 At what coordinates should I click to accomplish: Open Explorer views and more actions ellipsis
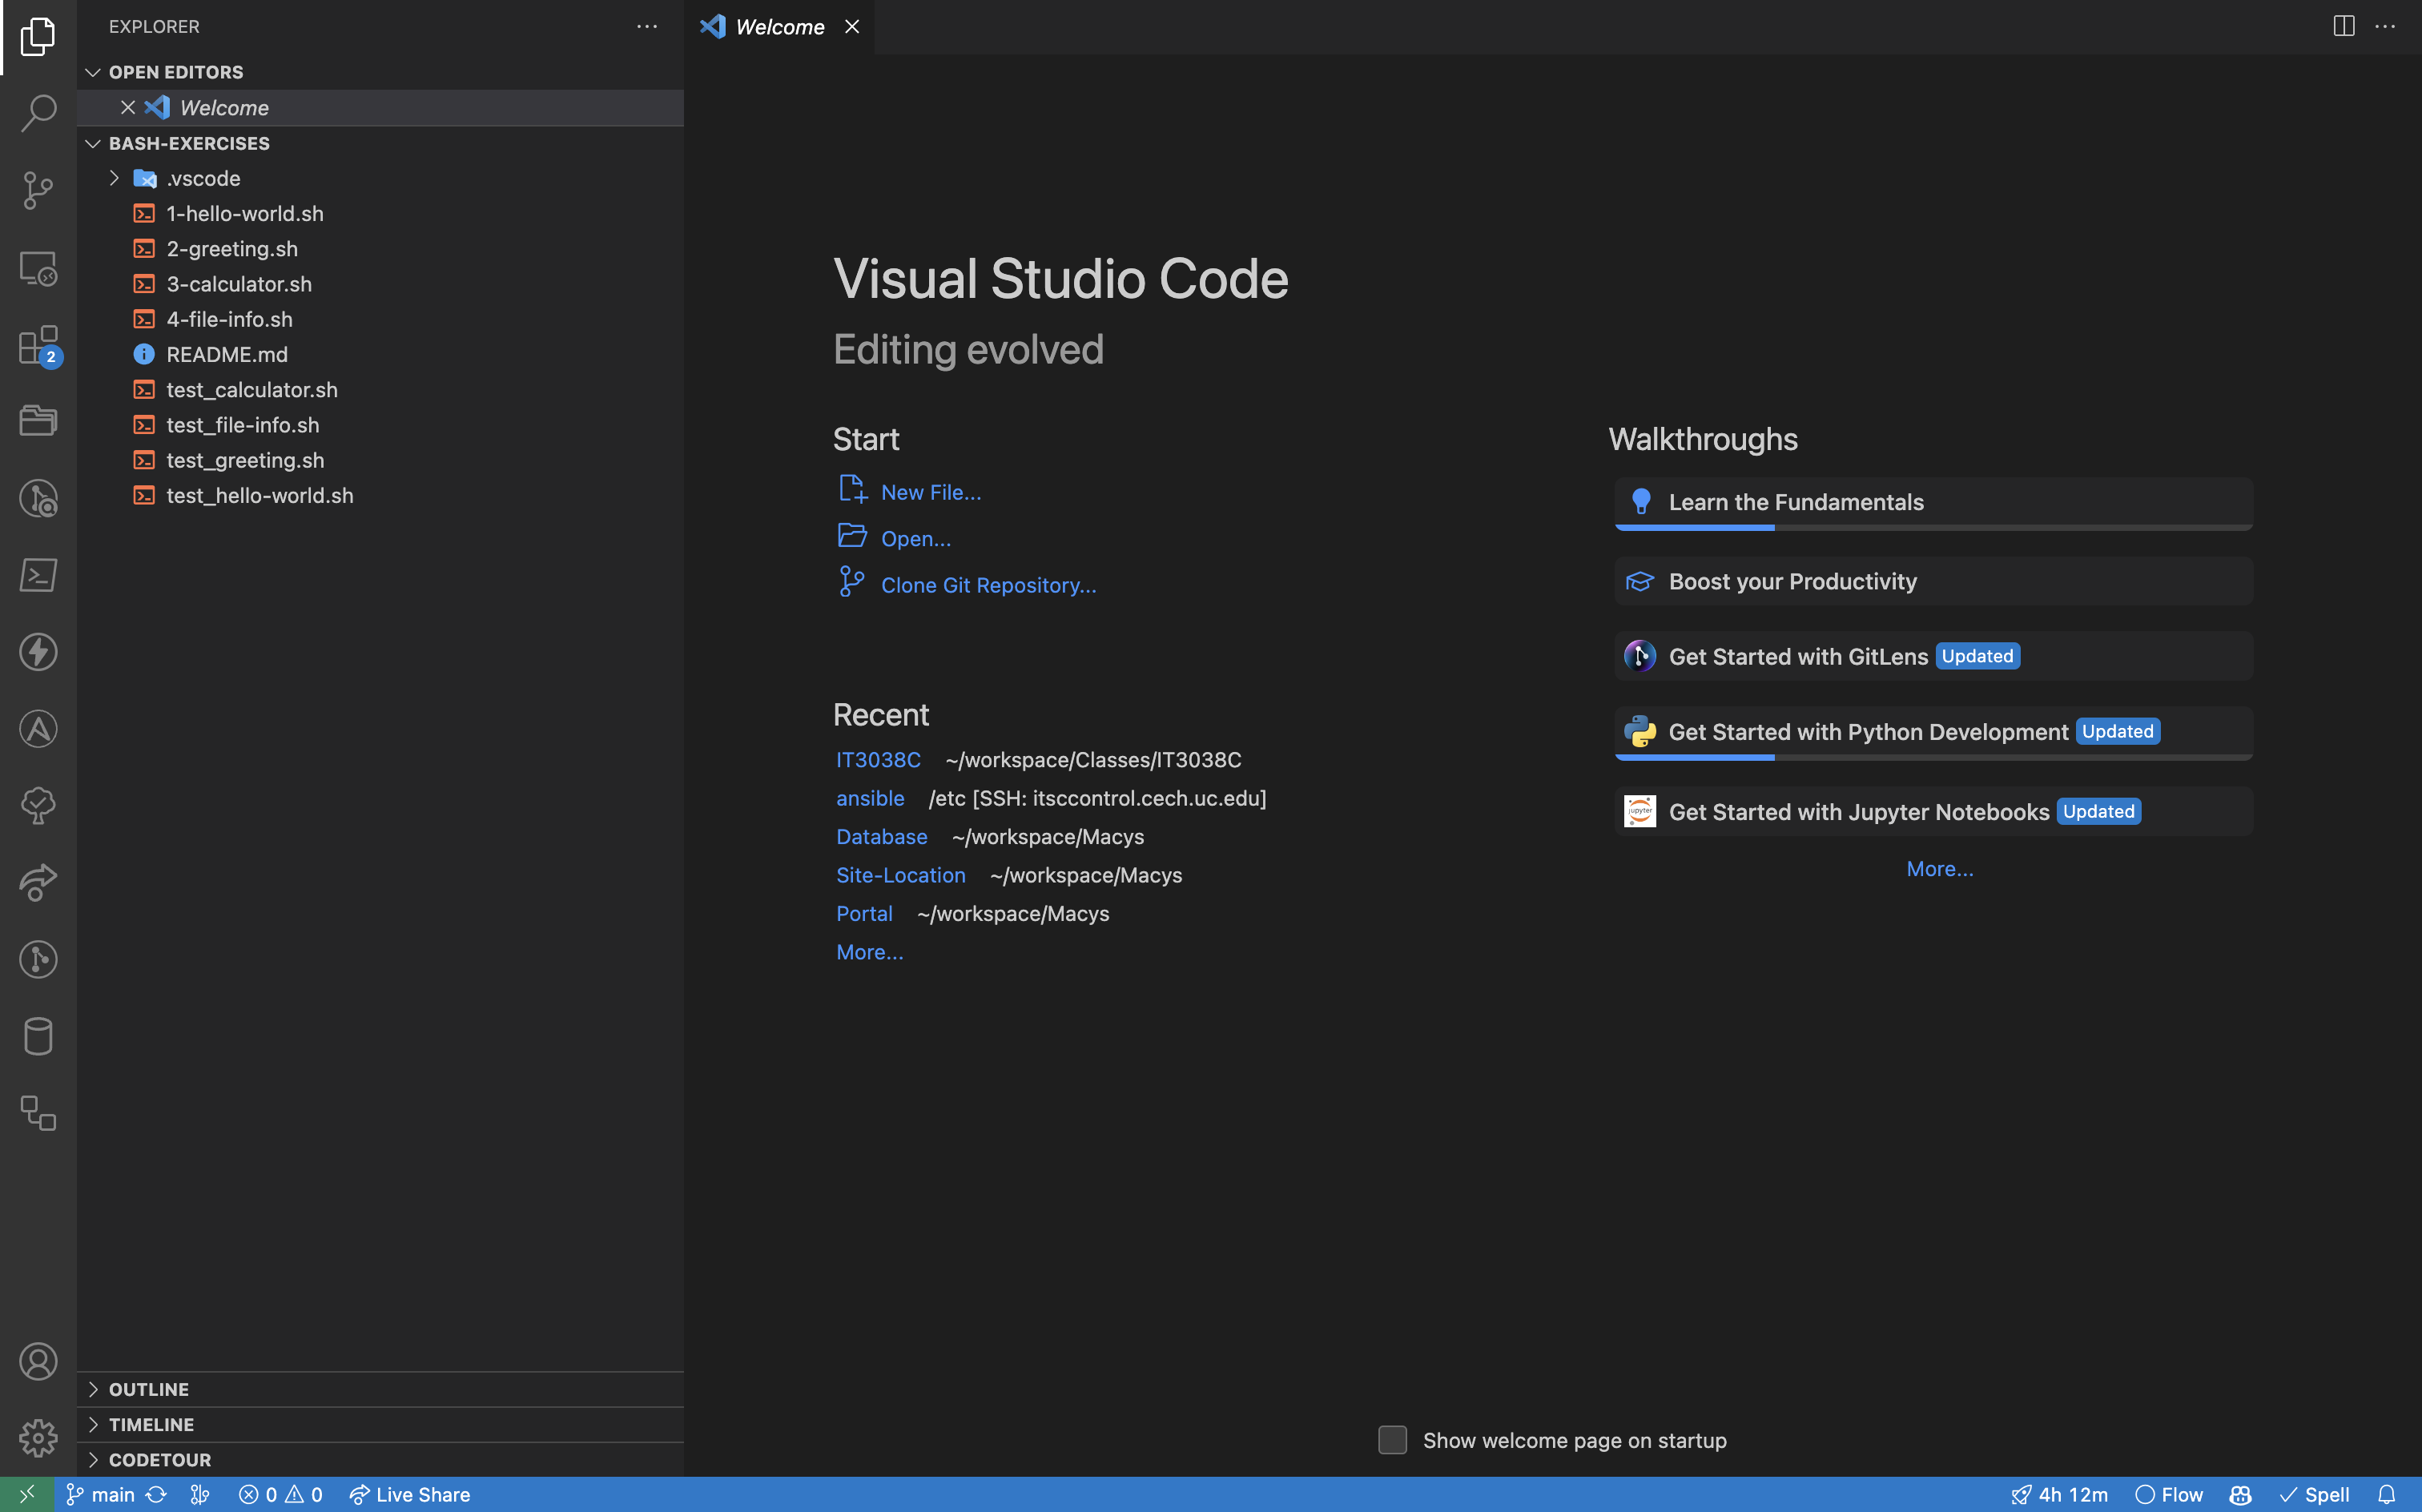click(x=647, y=26)
